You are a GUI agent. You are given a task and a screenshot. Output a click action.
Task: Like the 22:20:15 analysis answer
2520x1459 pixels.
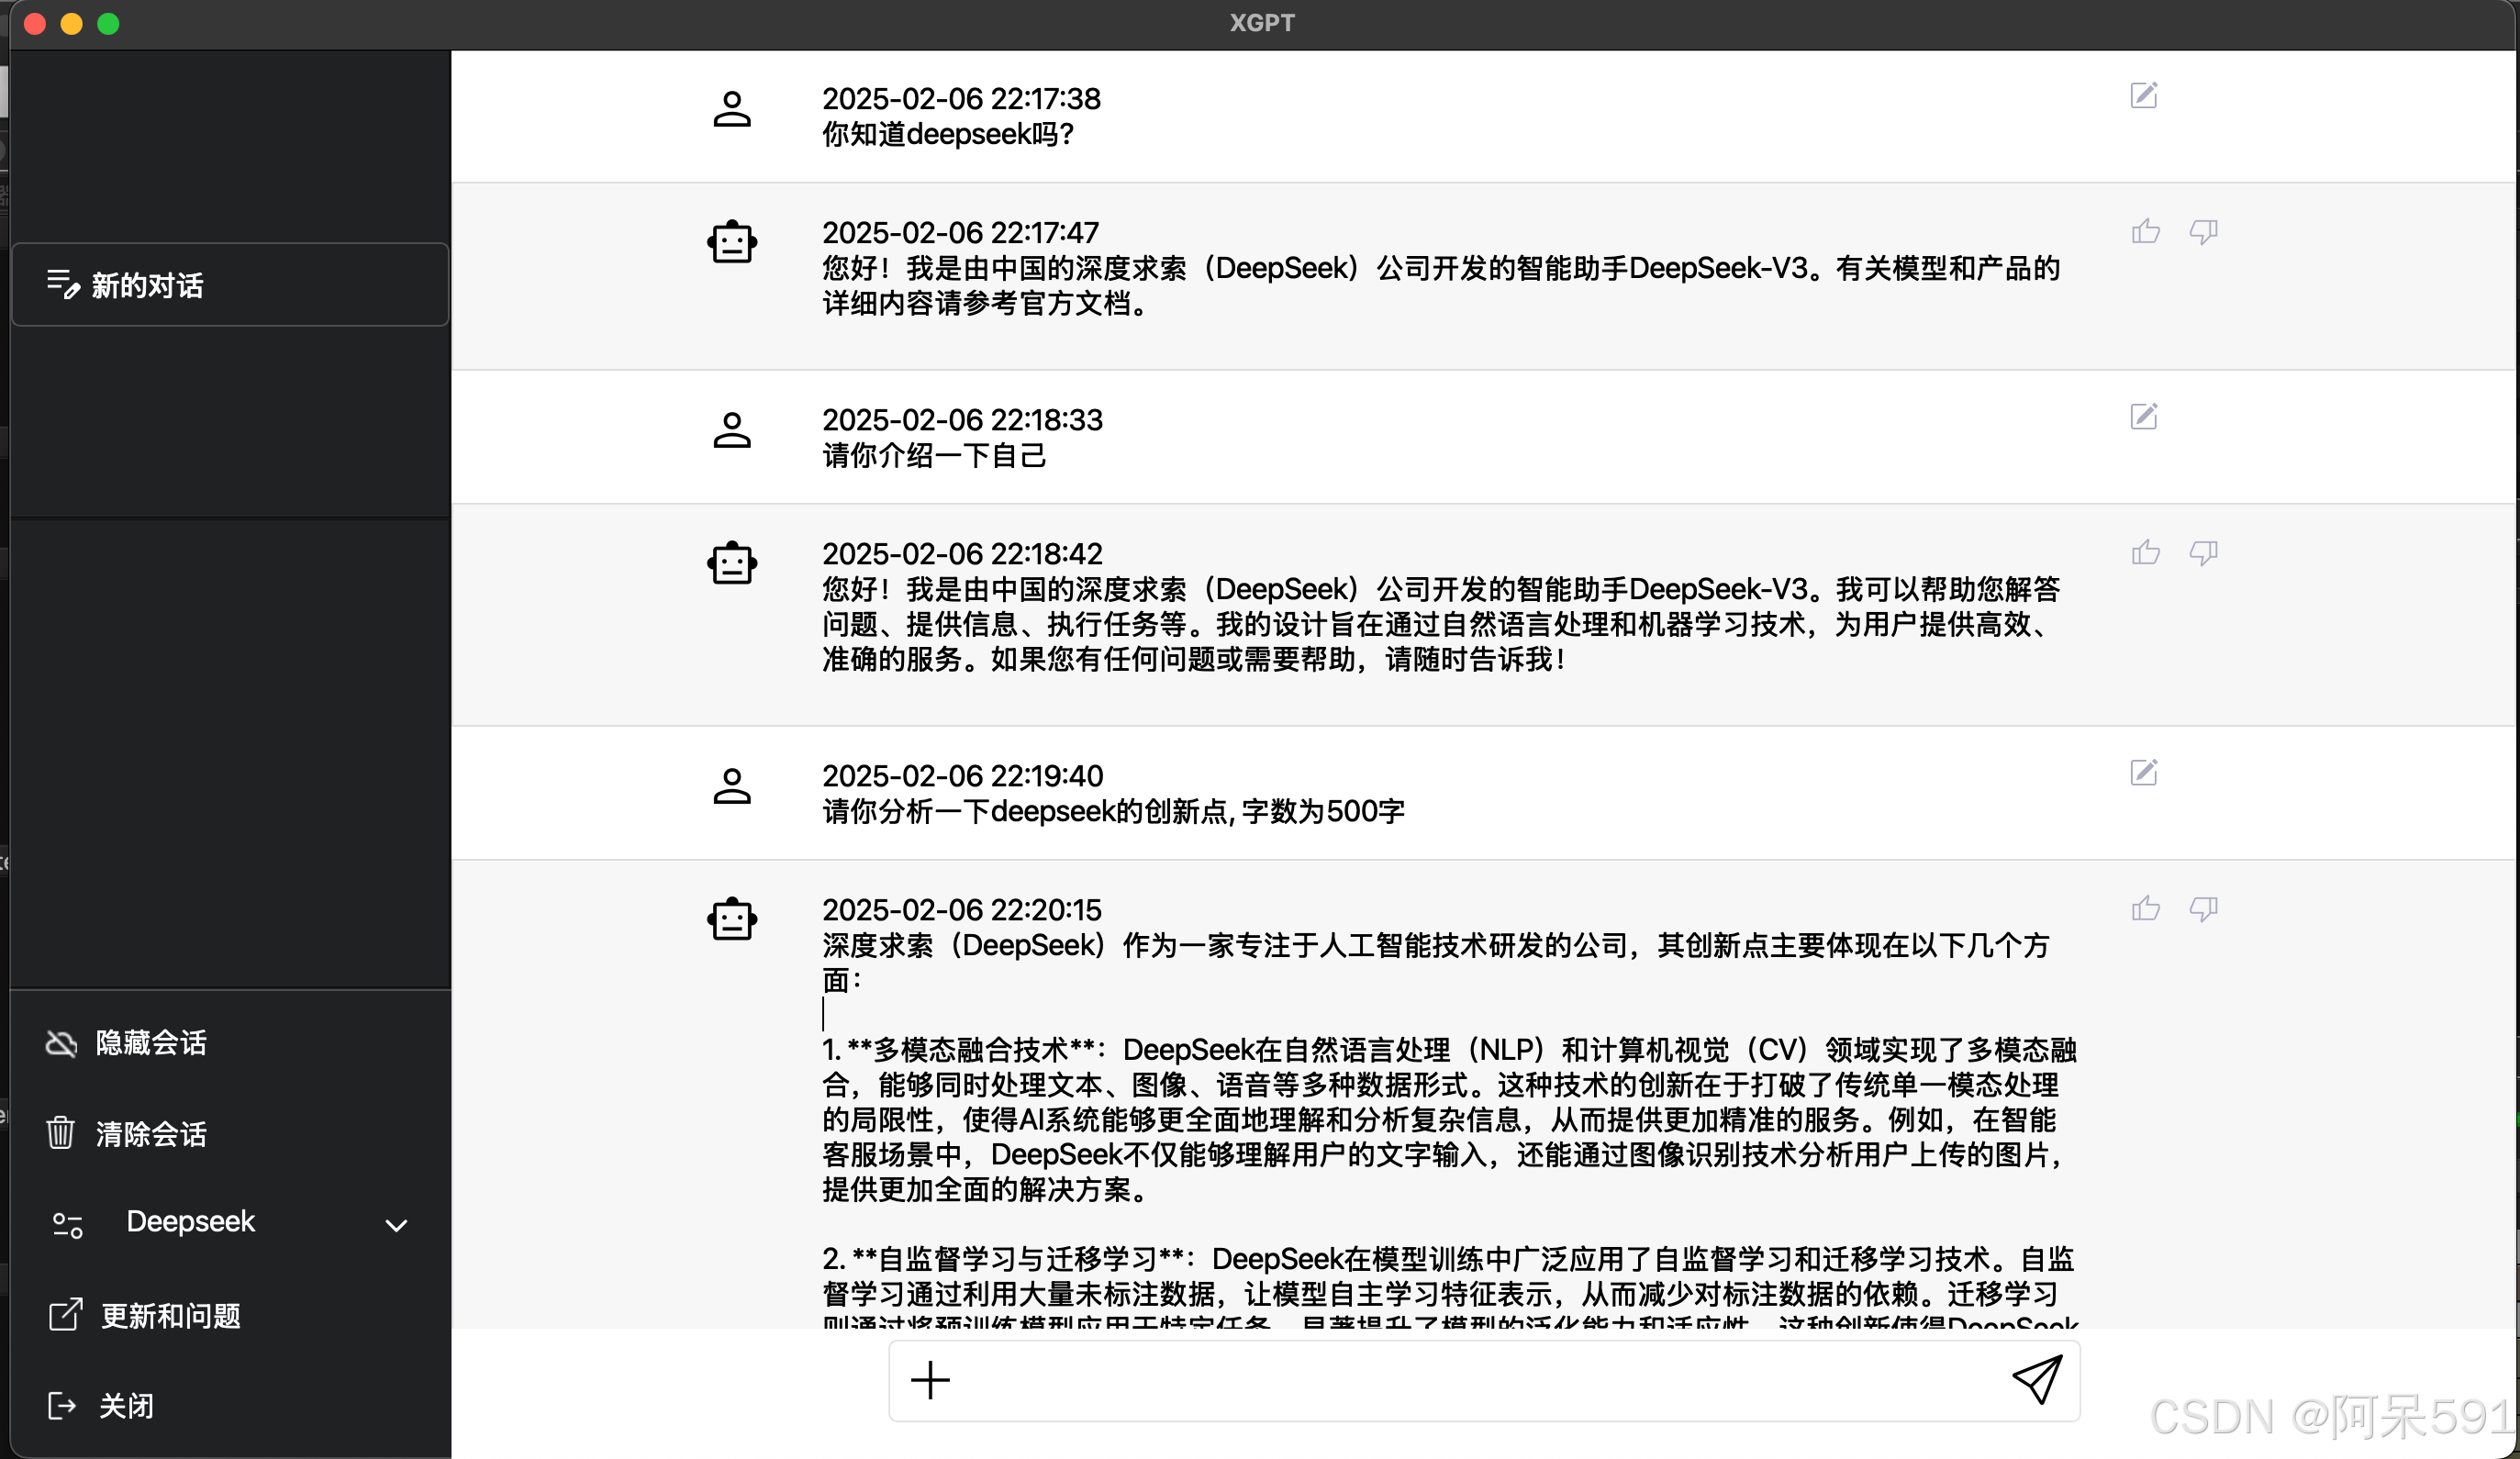2146,909
